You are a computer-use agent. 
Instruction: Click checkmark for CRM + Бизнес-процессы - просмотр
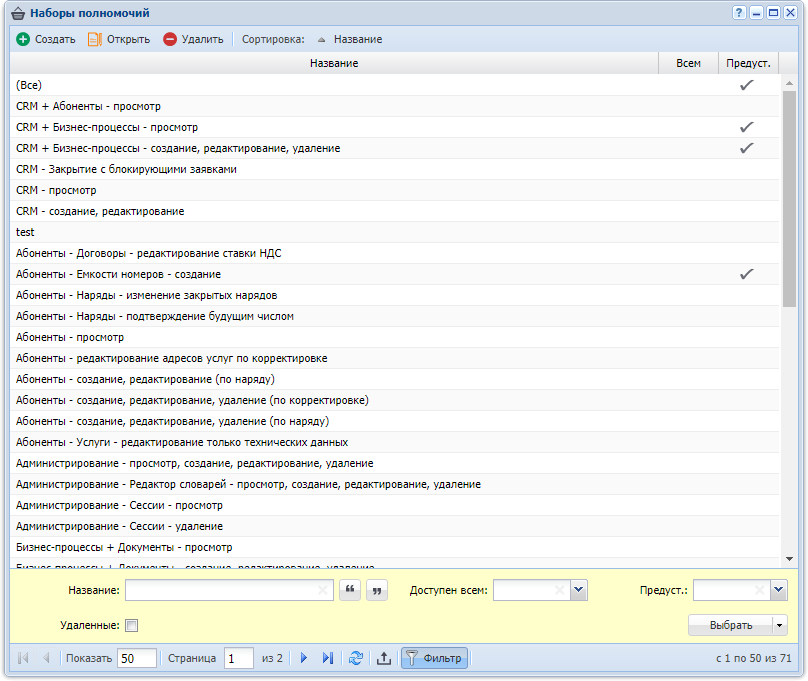pyautogui.click(x=747, y=127)
